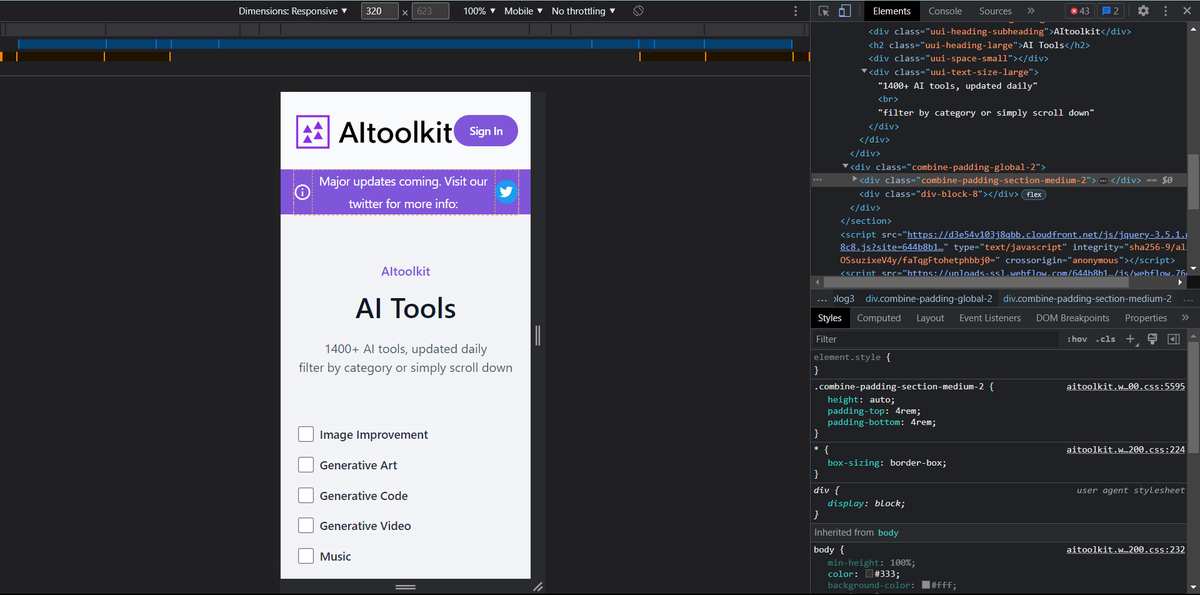Switch to the Elements tab
Screen dimensions: 1200x595
click(x=892, y=11)
